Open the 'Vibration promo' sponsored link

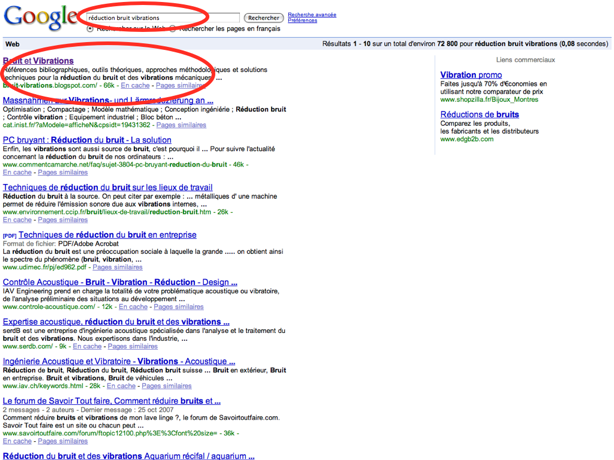[471, 75]
